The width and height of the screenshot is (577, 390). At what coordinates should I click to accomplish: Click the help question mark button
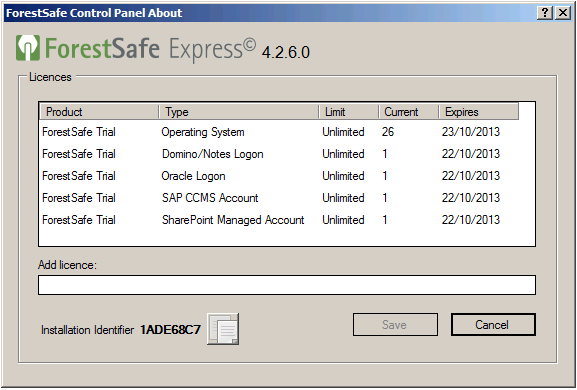[545, 13]
